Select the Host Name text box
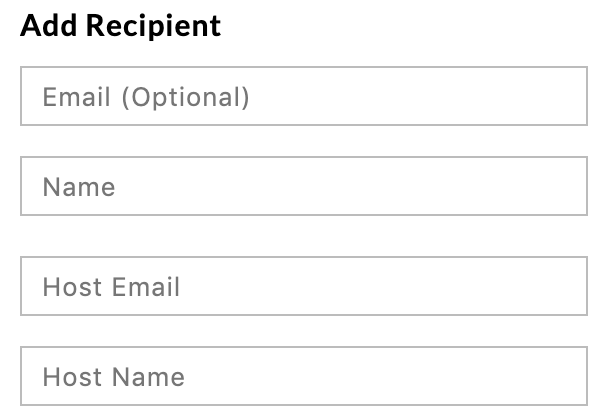The image size is (608, 420). tap(303, 377)
